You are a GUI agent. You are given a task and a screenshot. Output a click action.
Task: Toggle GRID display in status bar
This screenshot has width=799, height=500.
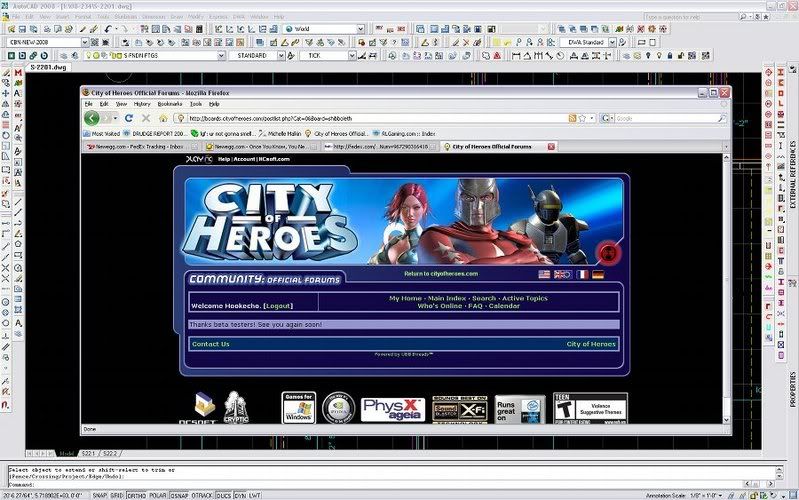[117, 495]
